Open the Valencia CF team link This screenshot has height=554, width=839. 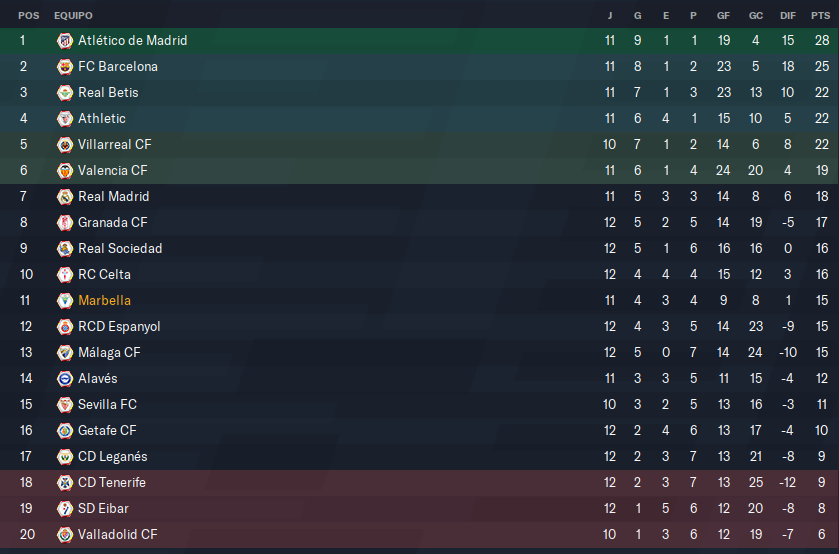coord(112,171)
